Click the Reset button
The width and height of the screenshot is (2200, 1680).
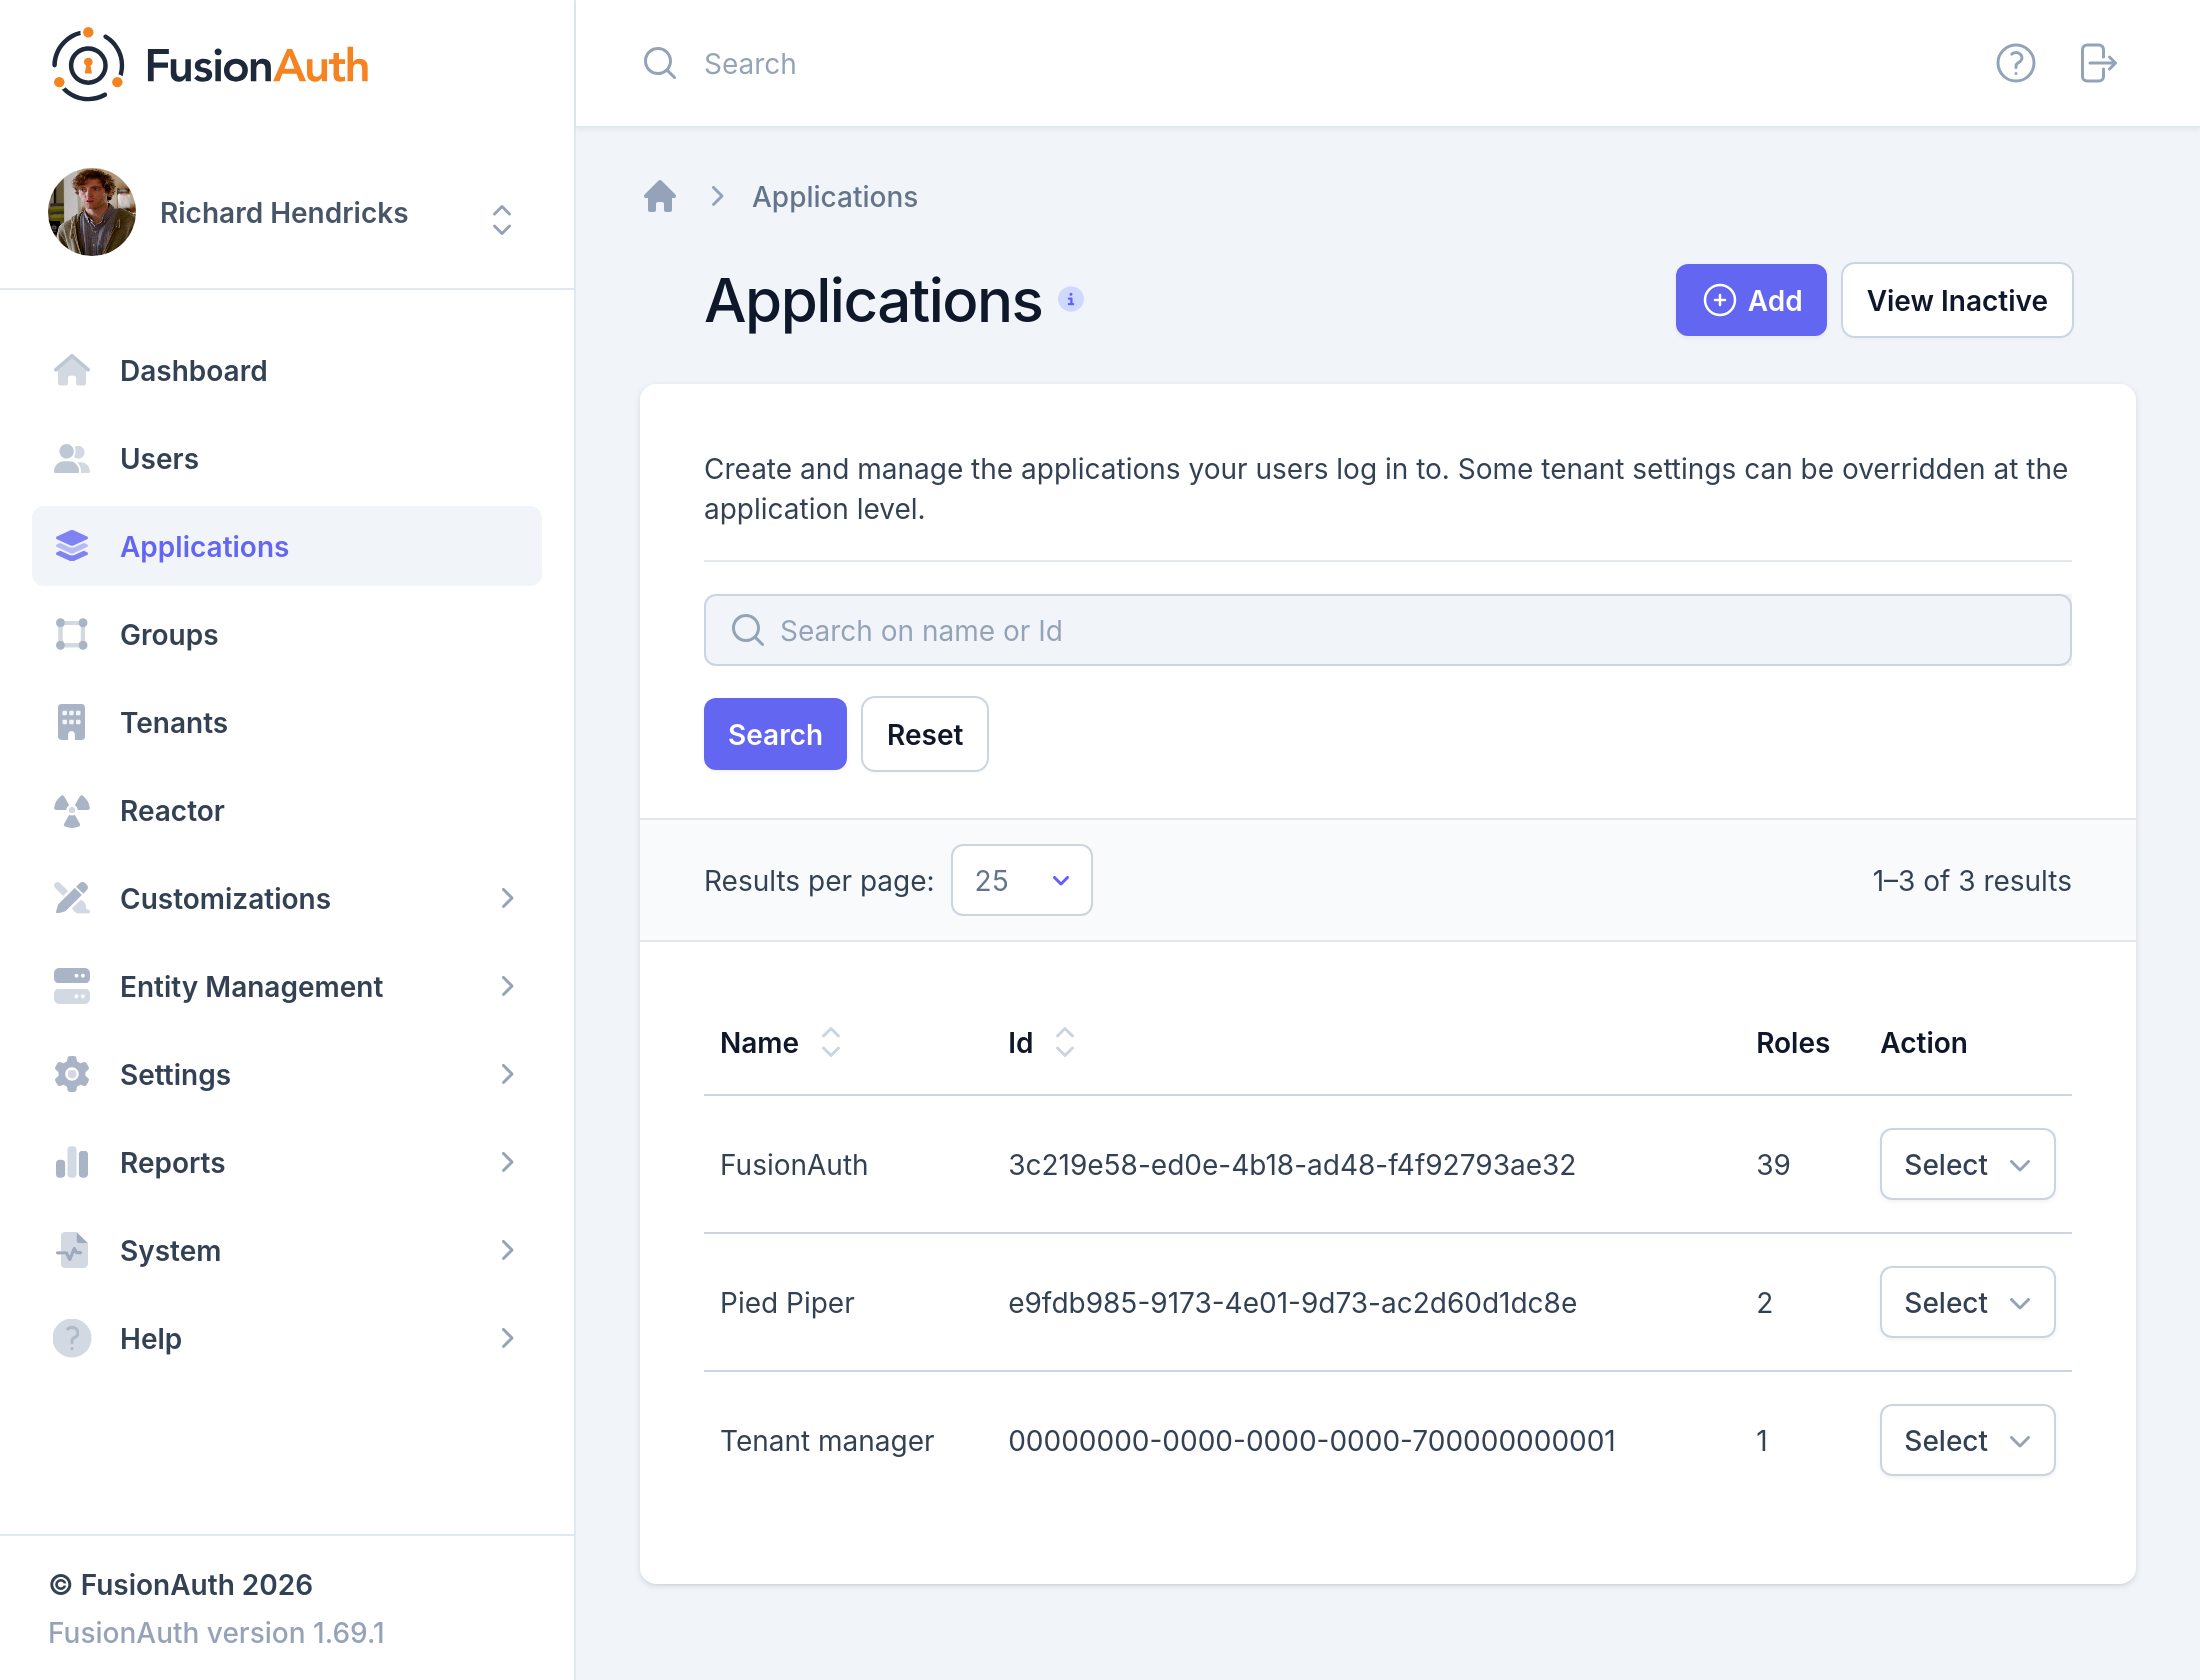point(925,734)
